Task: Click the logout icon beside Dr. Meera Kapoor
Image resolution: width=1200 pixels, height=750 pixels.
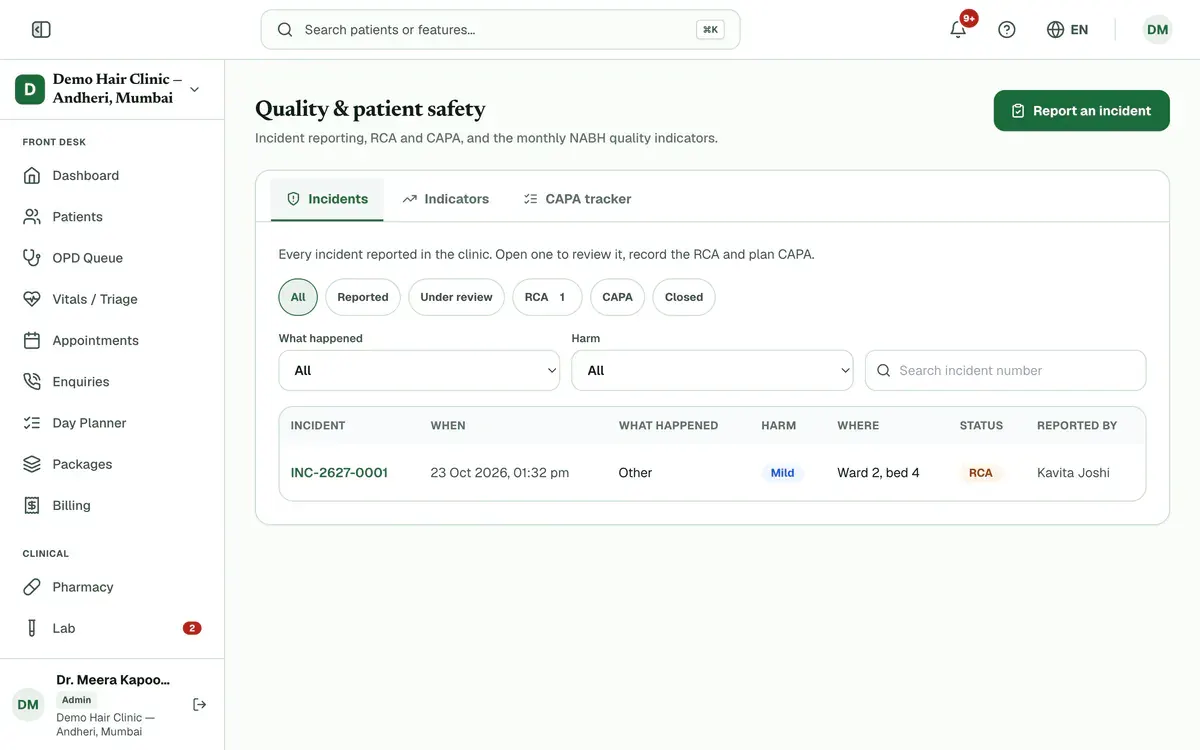Action: (200, 705)
